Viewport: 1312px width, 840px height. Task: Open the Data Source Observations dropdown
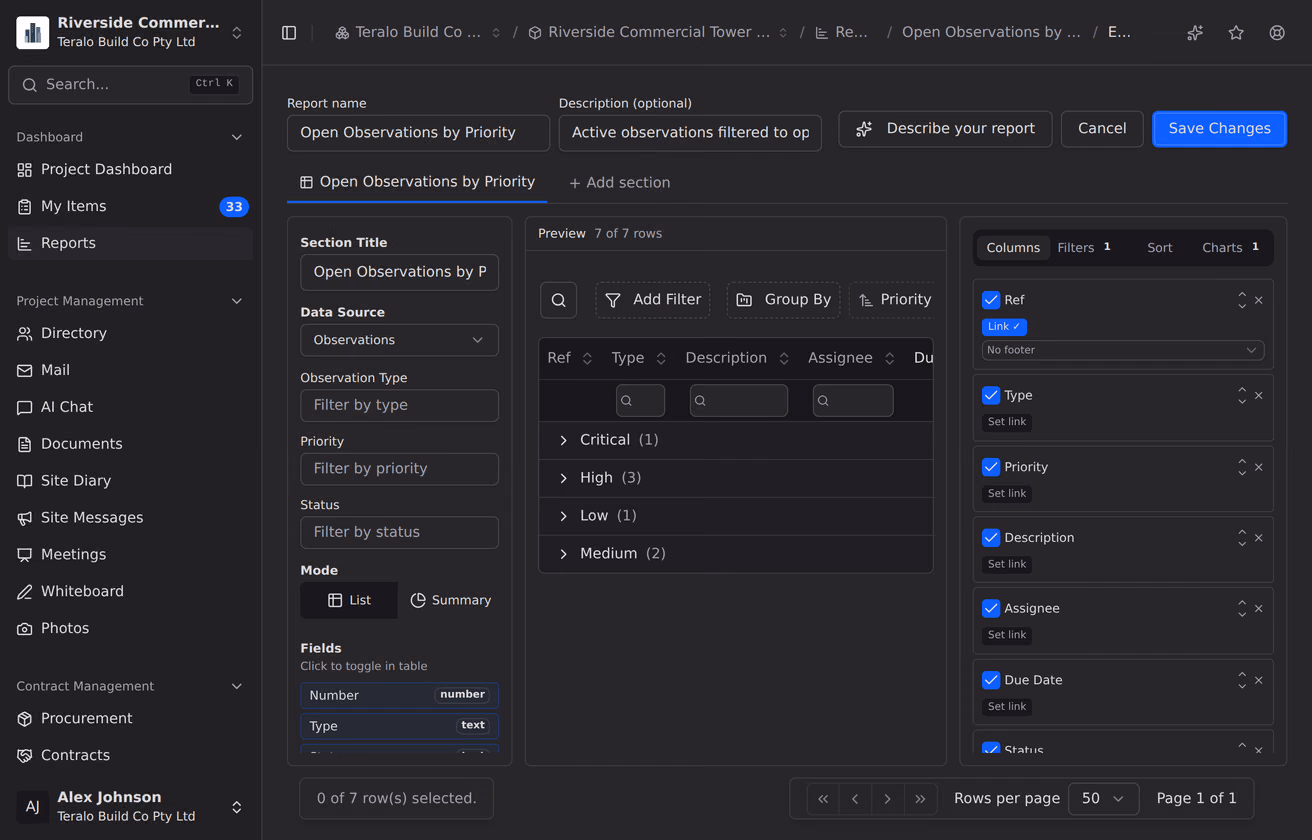399,340
